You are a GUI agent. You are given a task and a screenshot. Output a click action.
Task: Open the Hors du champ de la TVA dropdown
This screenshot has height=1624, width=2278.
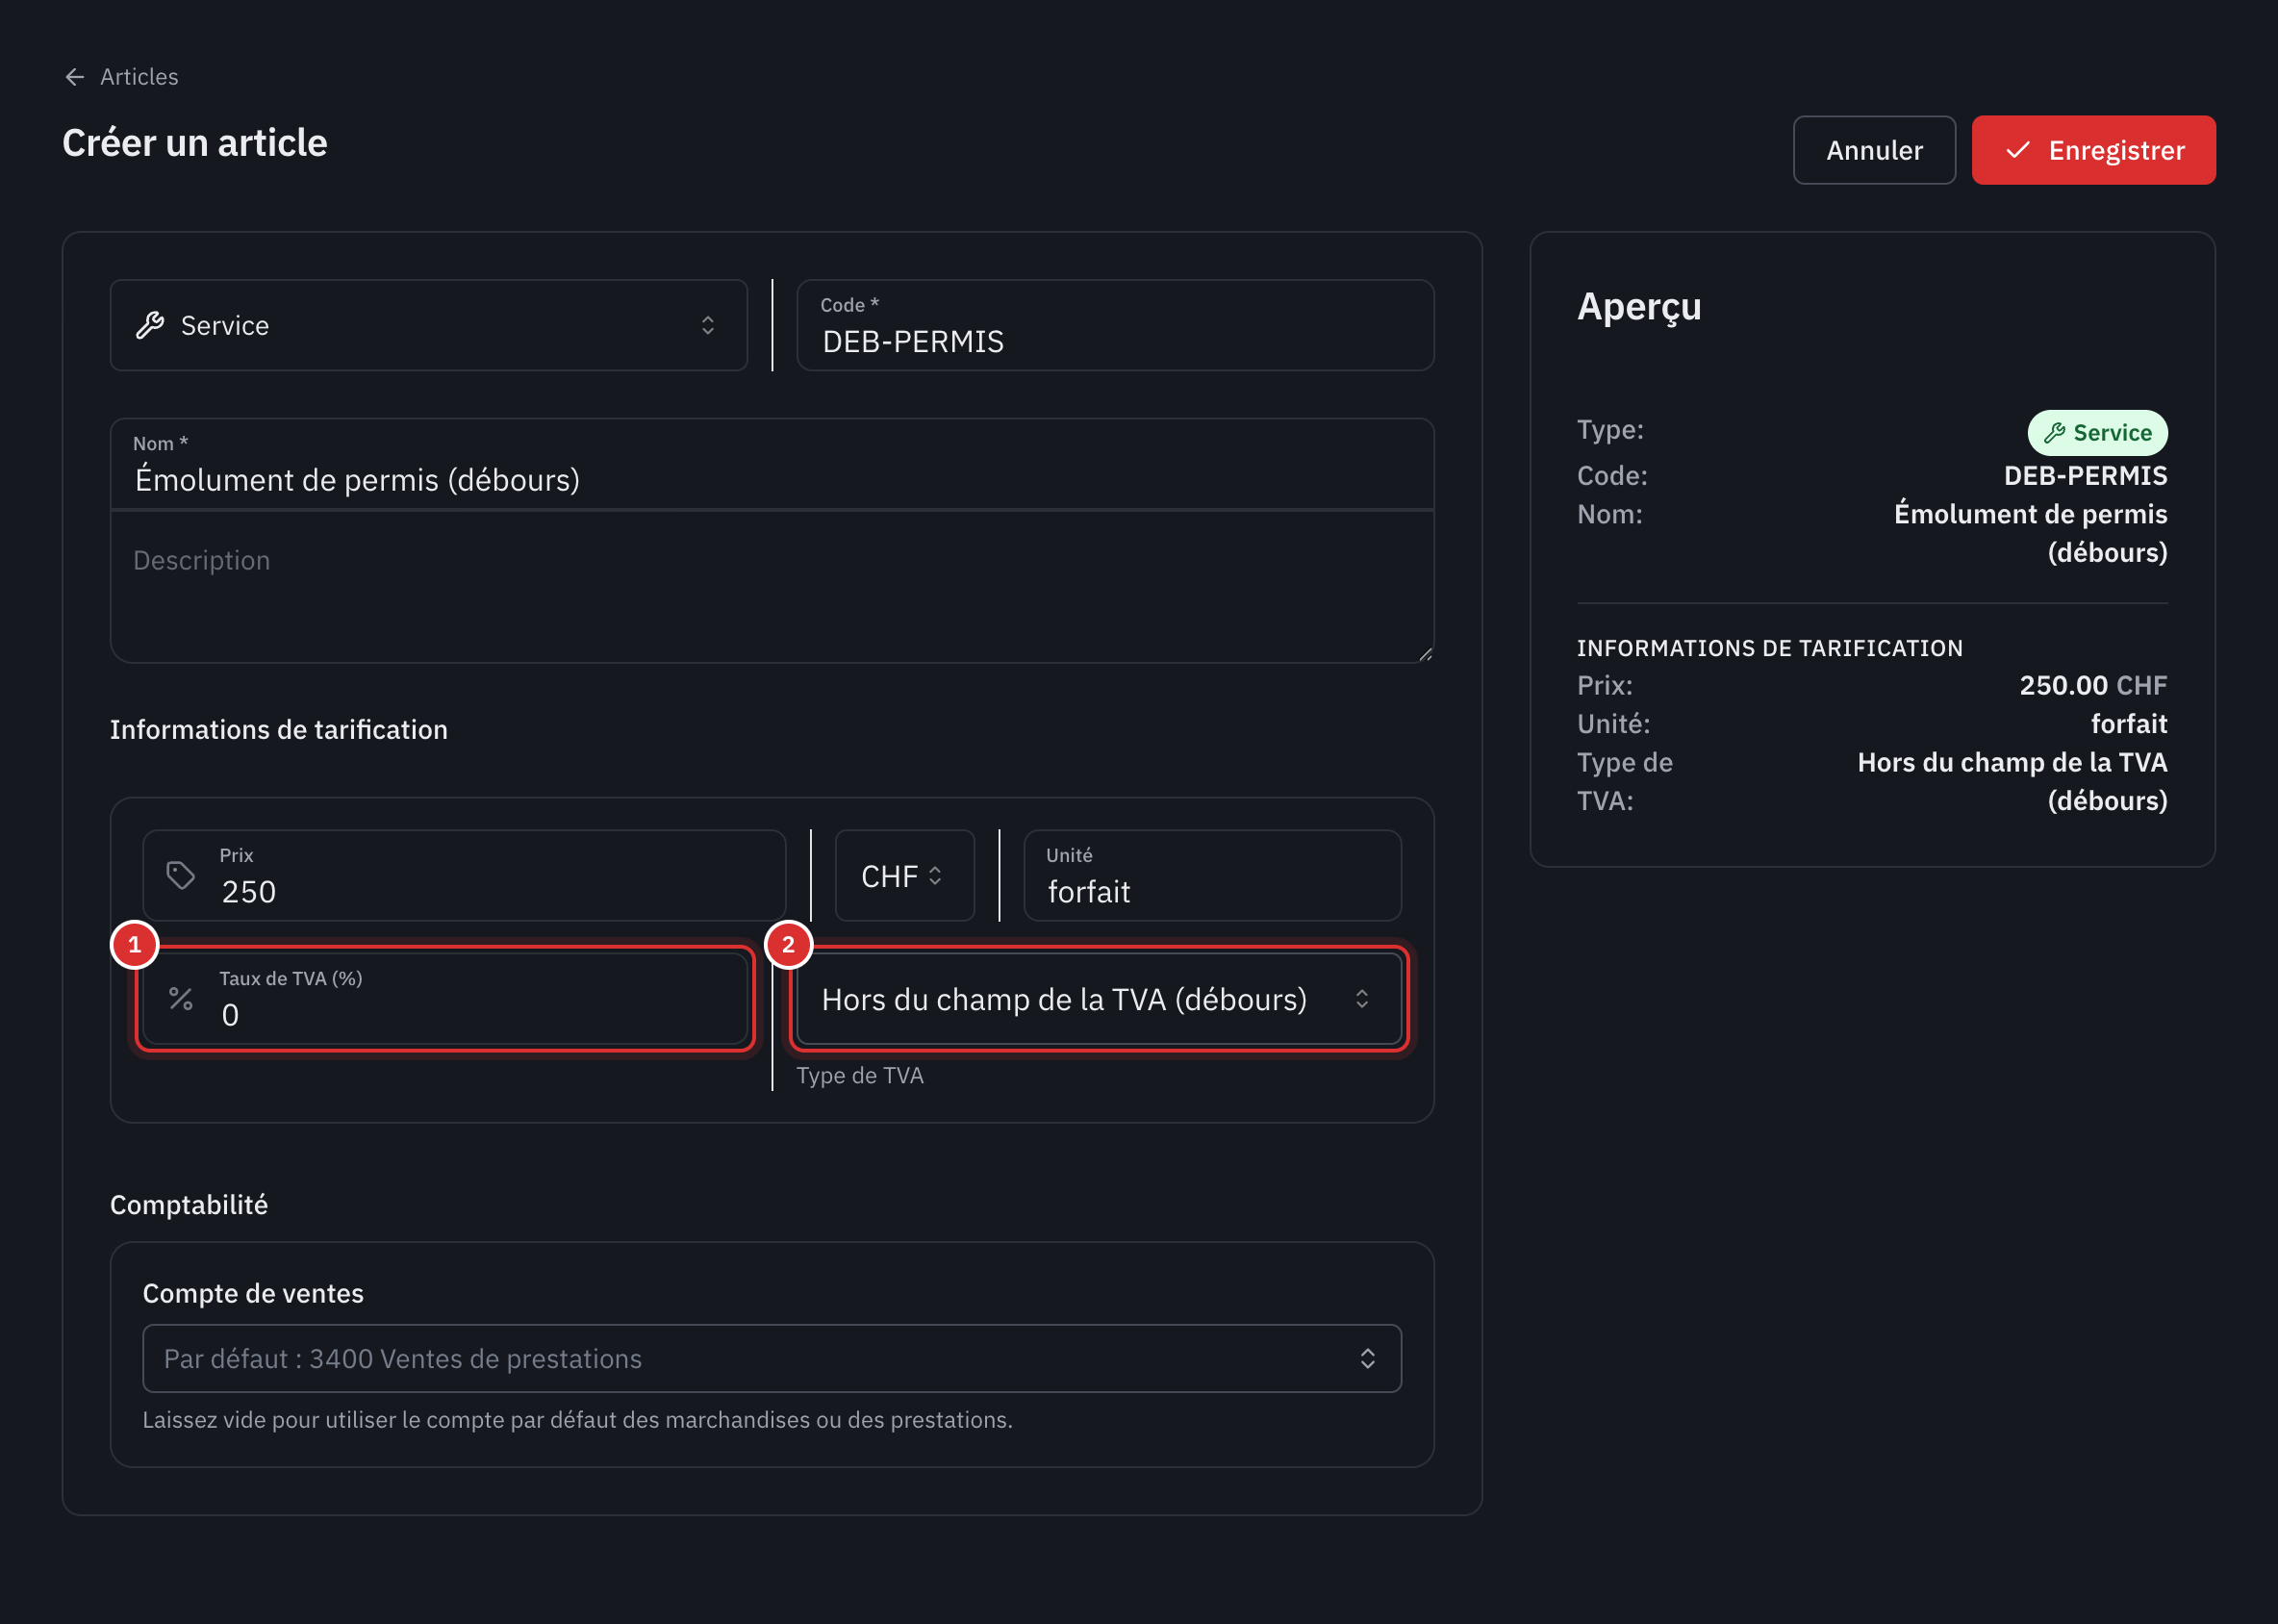point(1099,999)
